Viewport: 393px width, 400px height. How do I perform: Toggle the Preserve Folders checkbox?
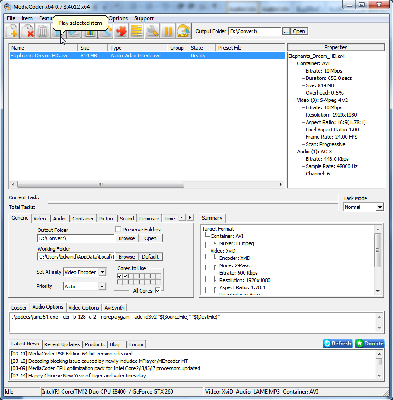pos(118,229)
